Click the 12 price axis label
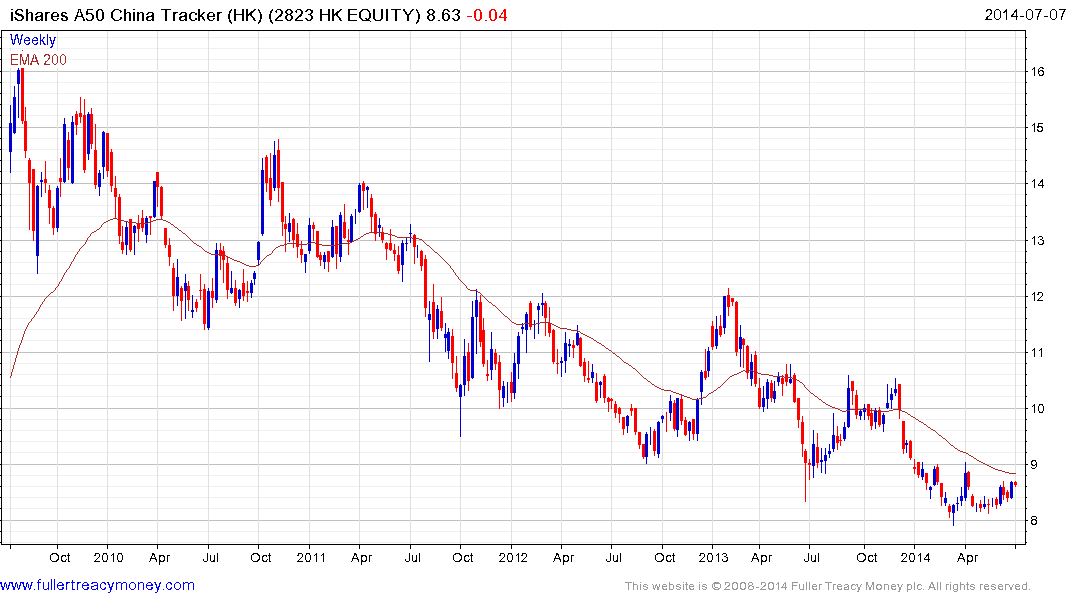 1037,297
